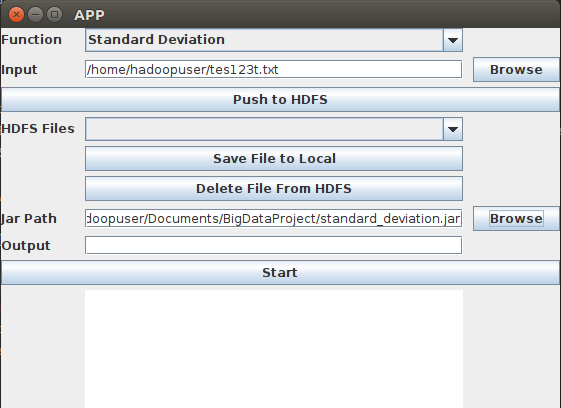The width and height of the screenshot is (561, 408).
Task: Maximize the APP window
Action: point(54,15)
